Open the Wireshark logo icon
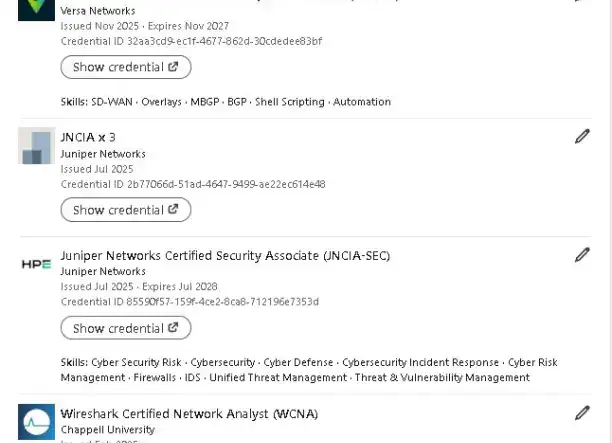Screen dimensions: 612x443 pyautogui.click(x=36, y=422)
